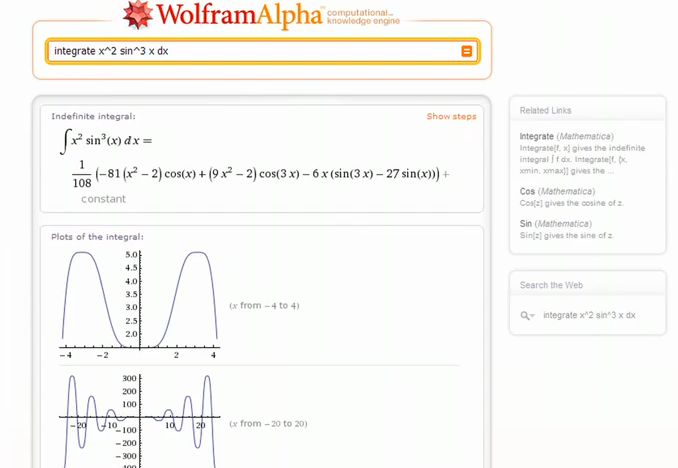Open the Cos Mathematica link
Screen dimensions: 678x468
tap(557, 191)
